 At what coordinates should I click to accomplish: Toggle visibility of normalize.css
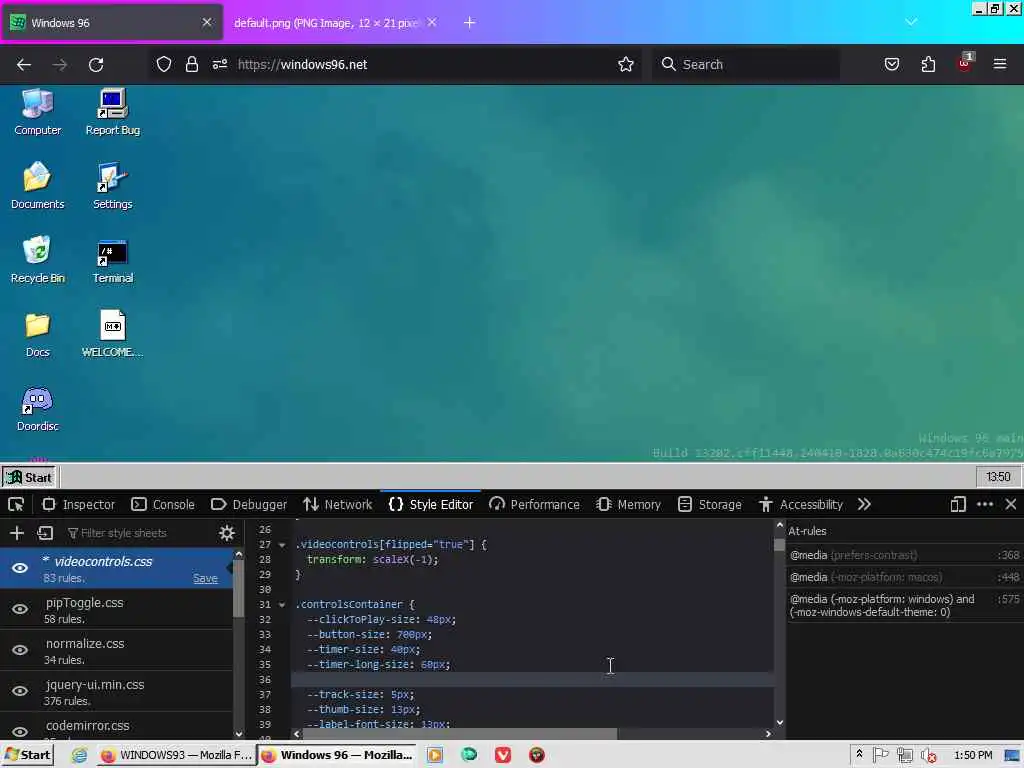click(20, 650)
